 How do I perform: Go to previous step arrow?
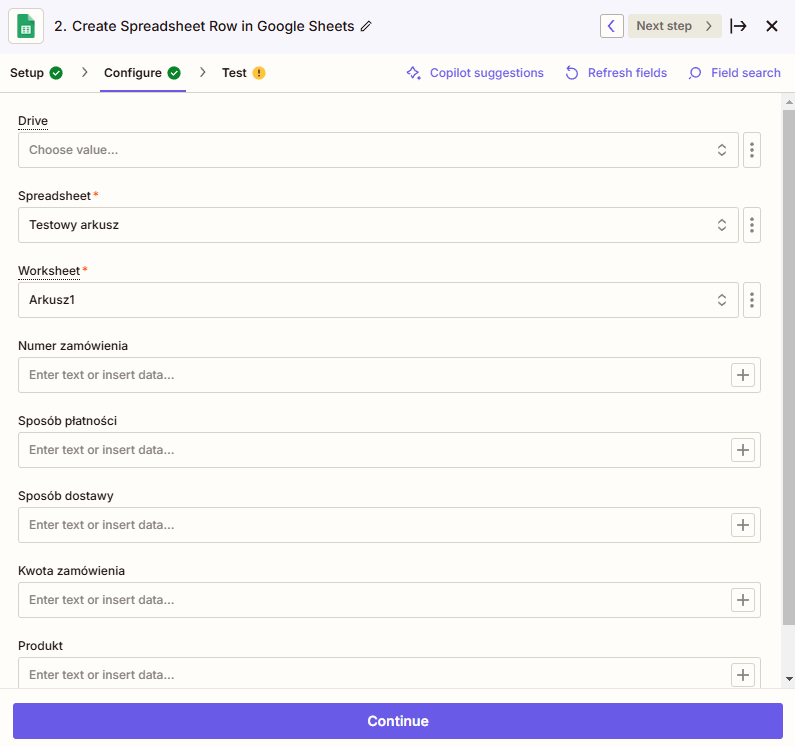pos(612,26)
